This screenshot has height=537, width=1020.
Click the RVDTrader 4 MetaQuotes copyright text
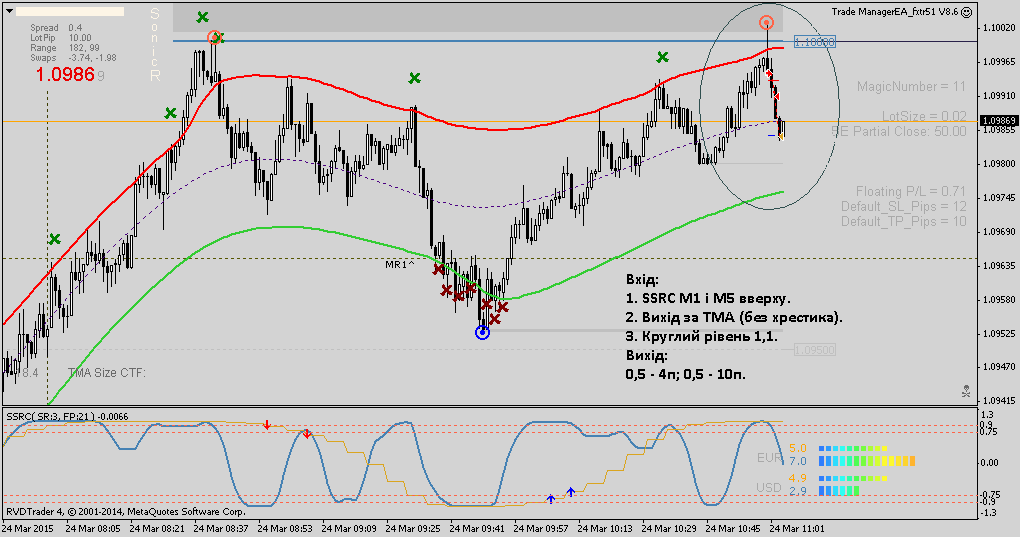[126, 512]
